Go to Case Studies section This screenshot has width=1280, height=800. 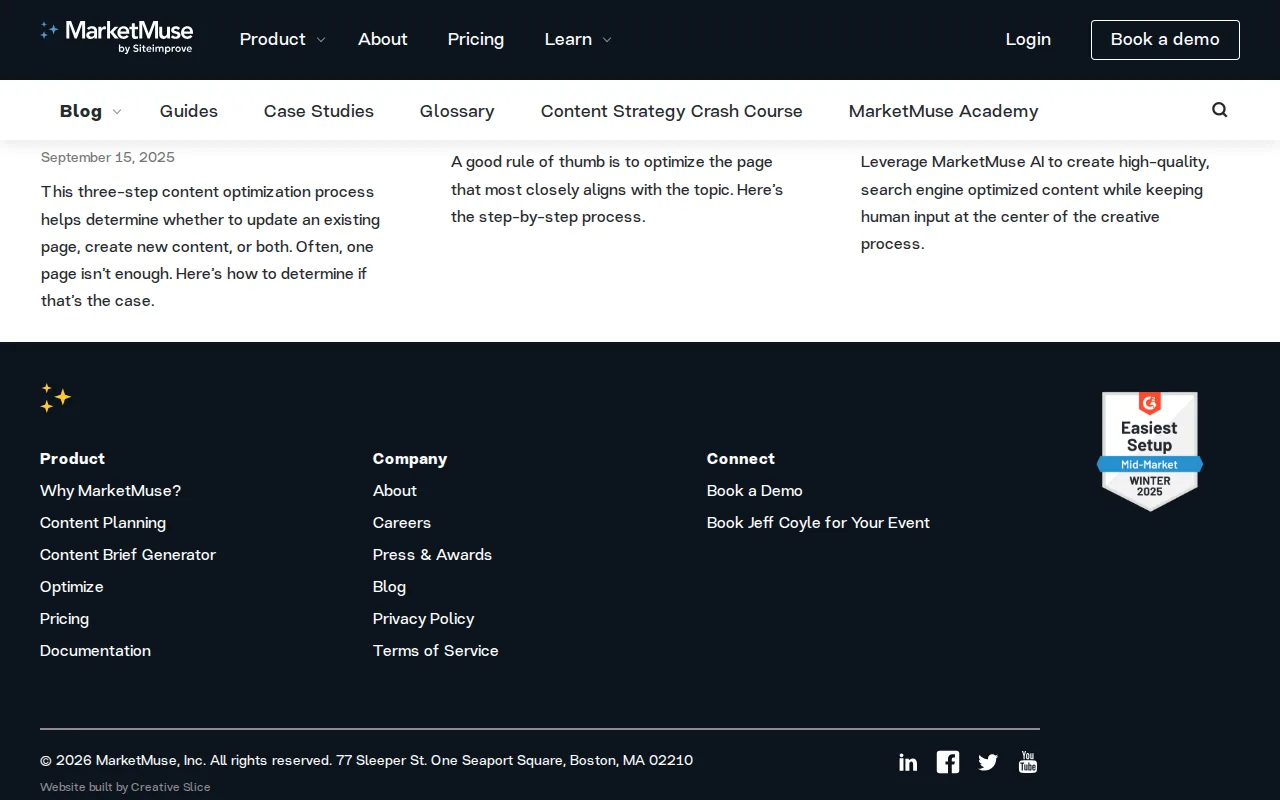(x=319, y=111)
